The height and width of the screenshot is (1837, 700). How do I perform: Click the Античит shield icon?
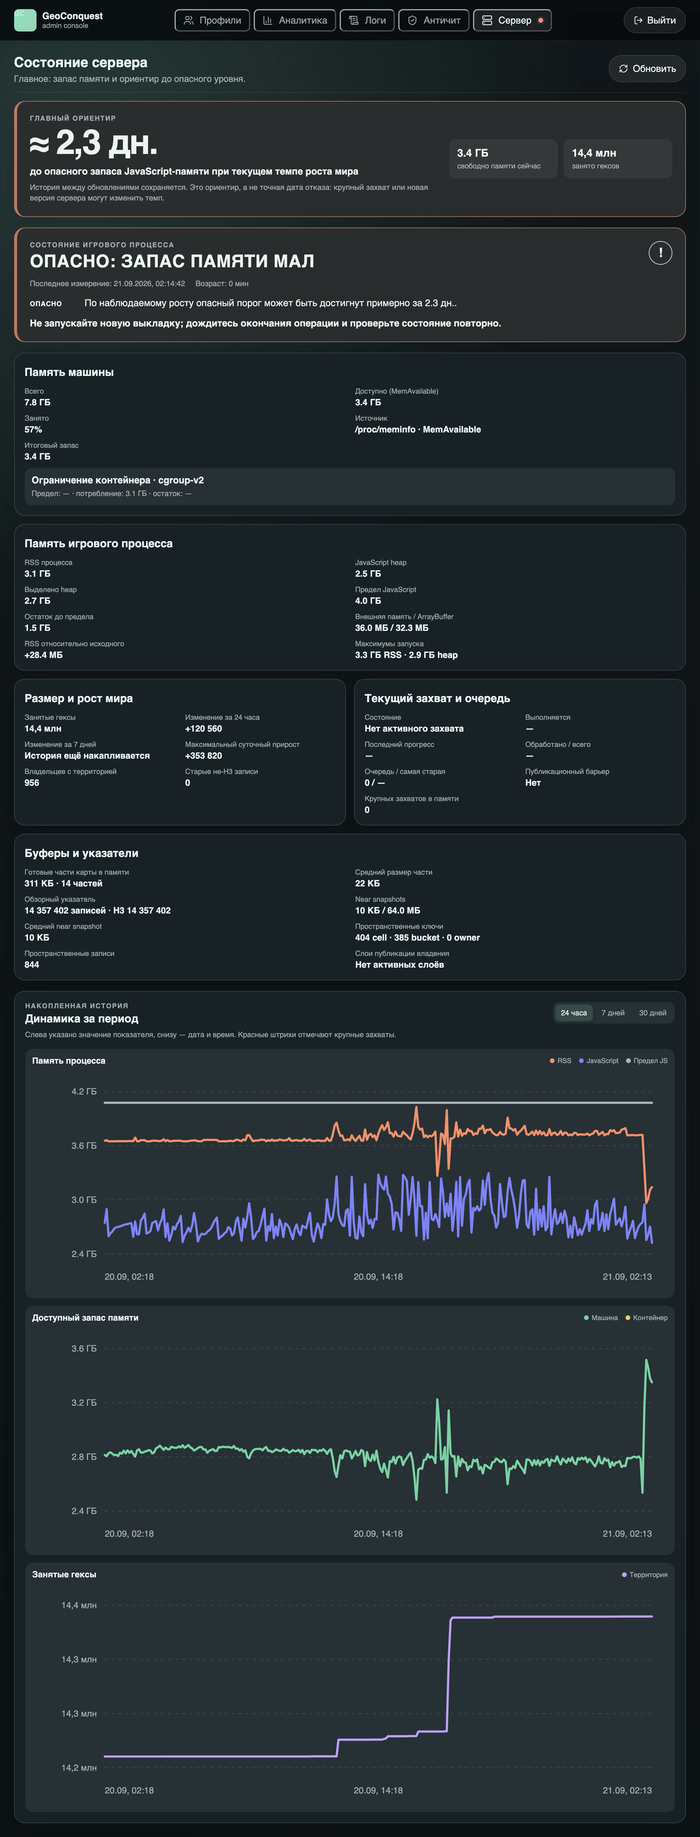click(x=413, y=20)
